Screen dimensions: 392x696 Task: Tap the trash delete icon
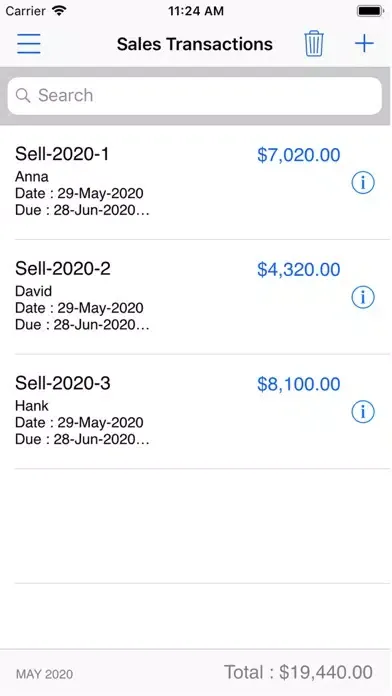(x=314, y=44)
